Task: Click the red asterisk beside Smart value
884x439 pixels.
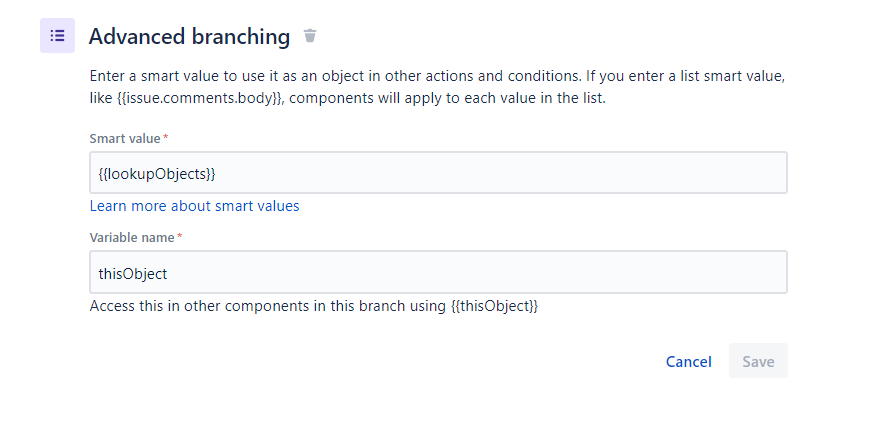Action: click(166, 137)
